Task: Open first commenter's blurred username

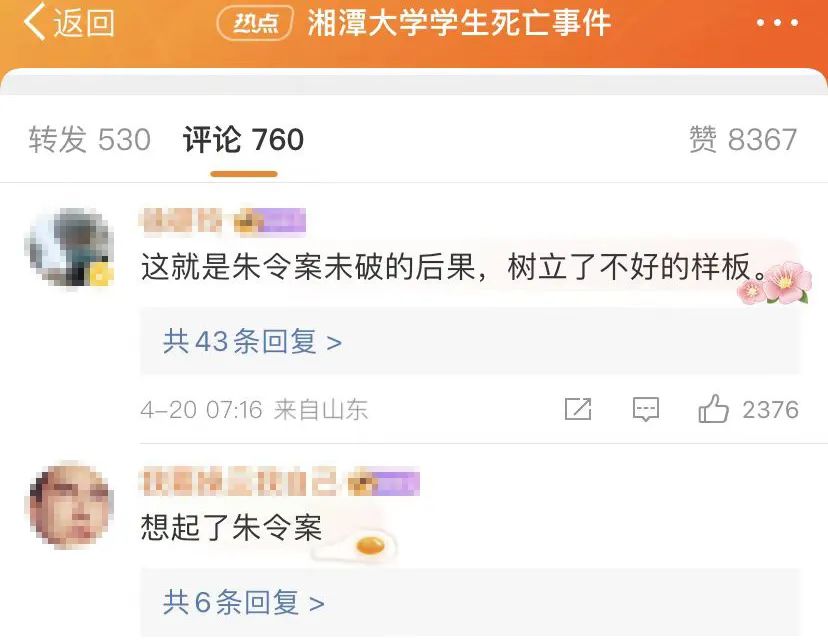Action: pyautogui.click(x=182, y=221)
